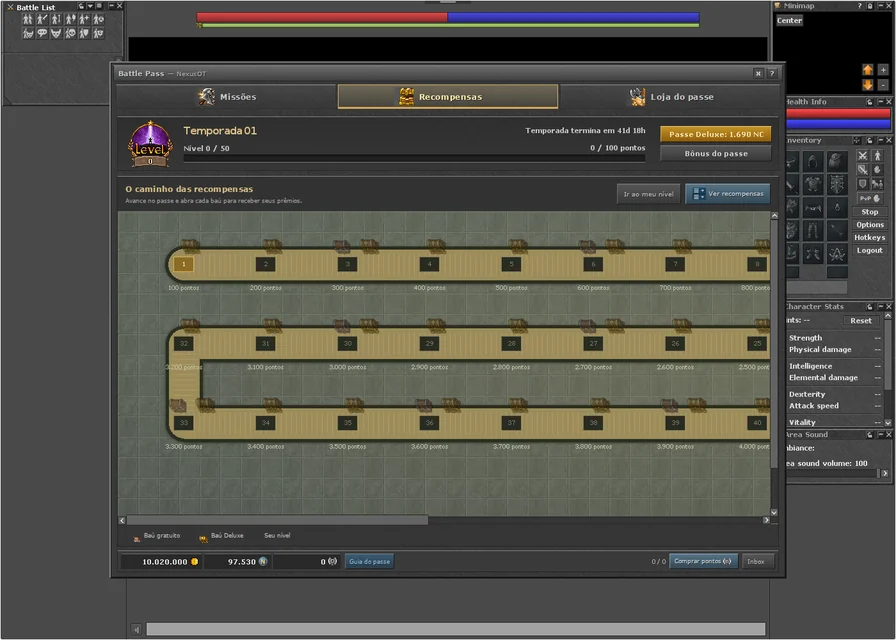Open the chest above level 34

click(x=273, y=405)
